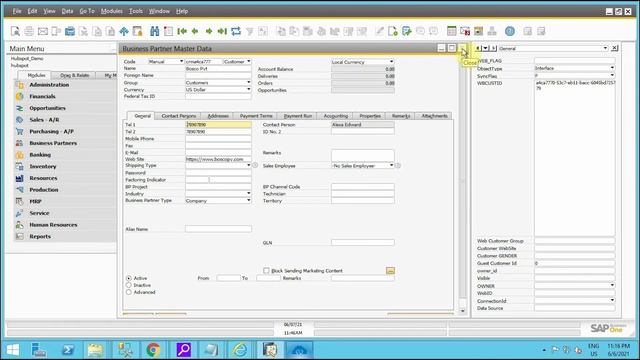The width and height of the screenshot is (640, 360).
Task: Open Business Partners module
Action: 53,143
